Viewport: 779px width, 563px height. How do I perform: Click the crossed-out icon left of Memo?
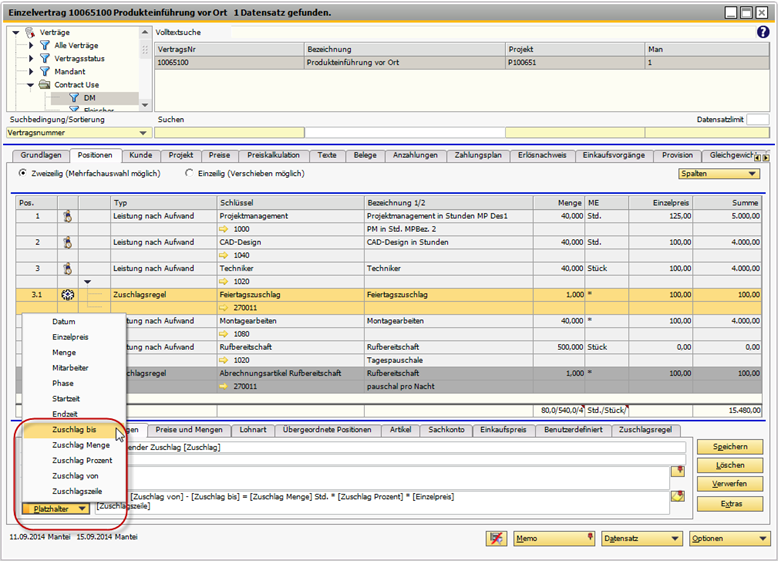(x=494, y=538)
